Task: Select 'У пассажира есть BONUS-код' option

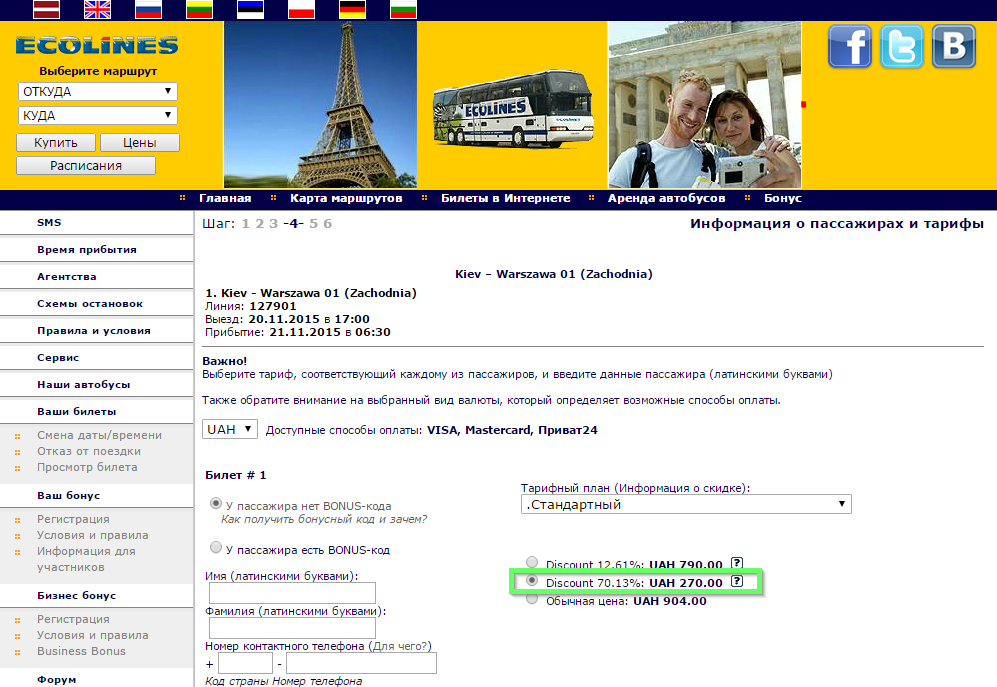Action: point(216,547)
